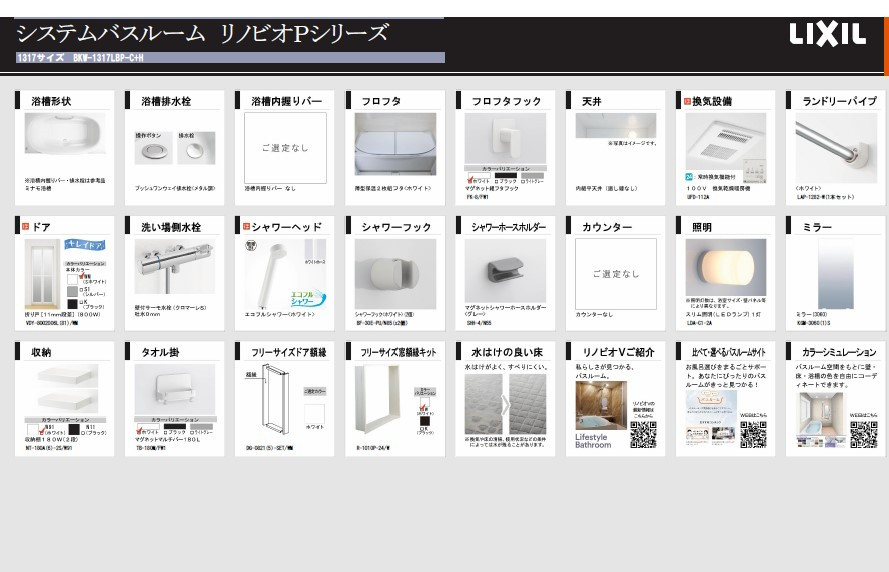Click the LDA-C1-2A model number

click(x=698, y=323)
